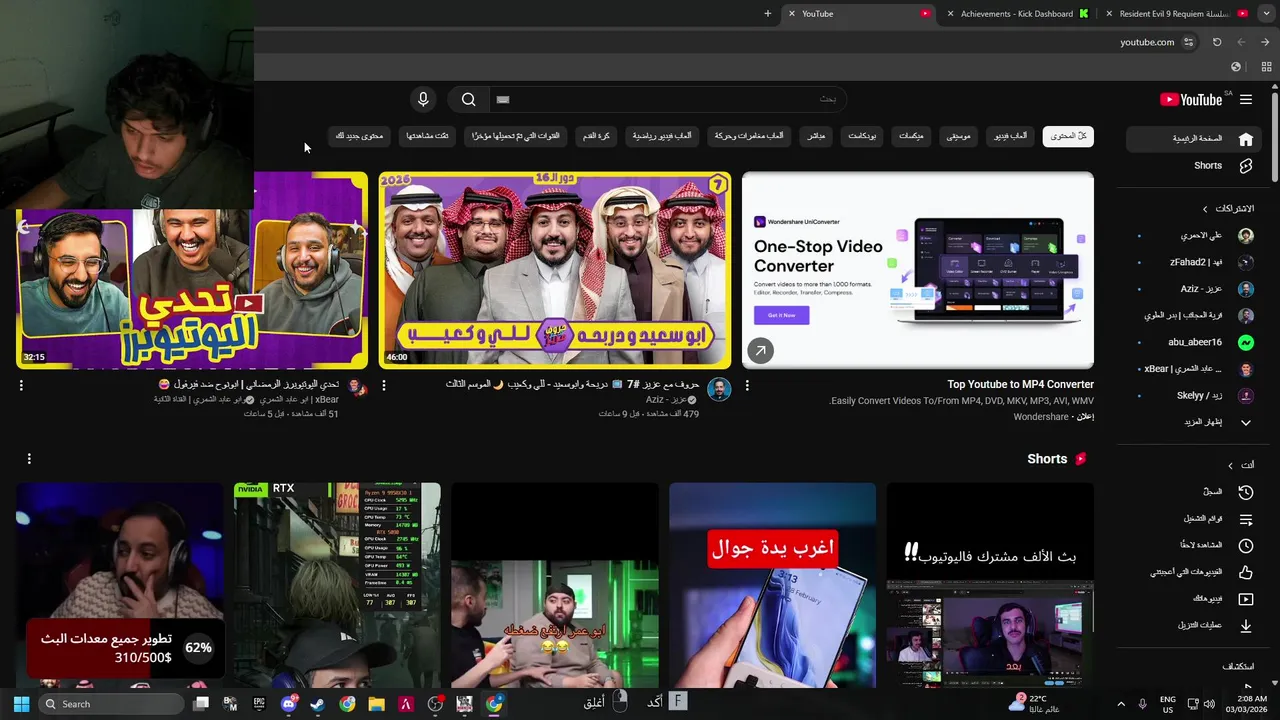Click the youtube.com address bar
The image size is (1280, 720).
pos(1147,42)
